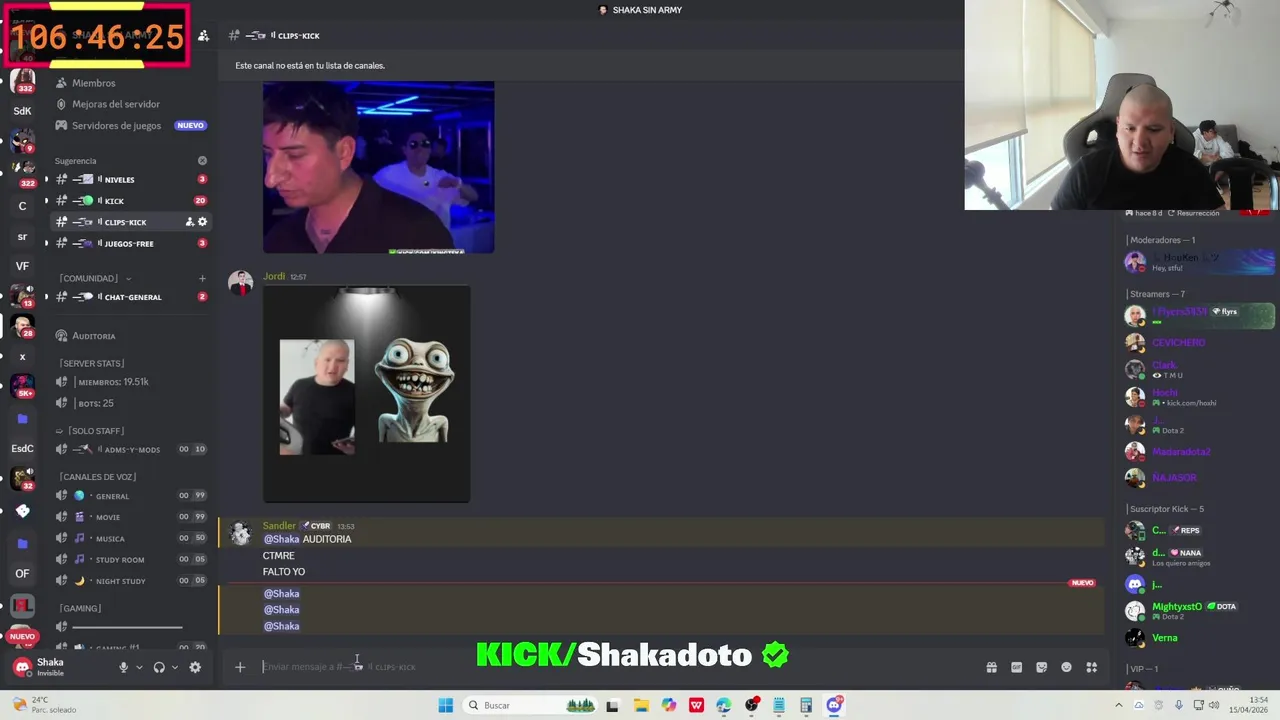This screenshot has height=720, width=1280.
Task: Open the emoji picker
Action: (x=1066, y=667)
